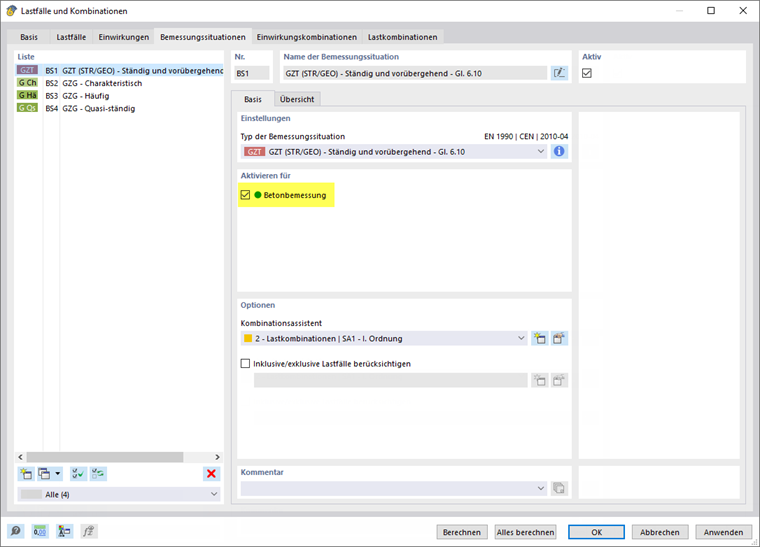Click disabled inclusive/exclusive load case field
760x547 pixels.
[391, 380]
